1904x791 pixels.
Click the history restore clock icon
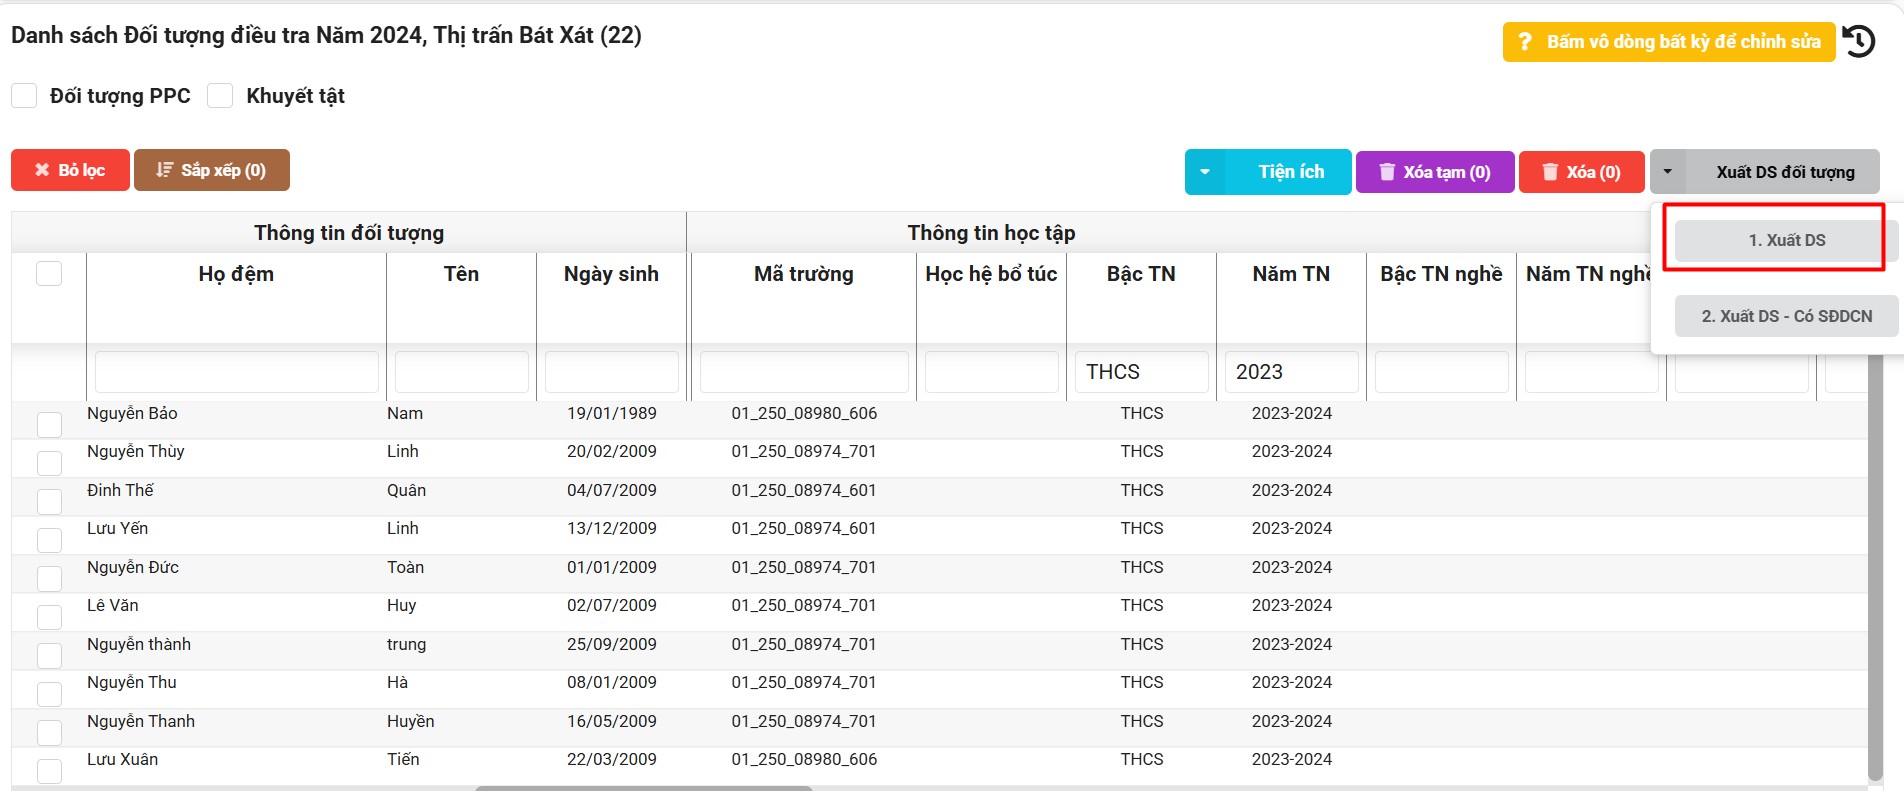click(1859, 42)
